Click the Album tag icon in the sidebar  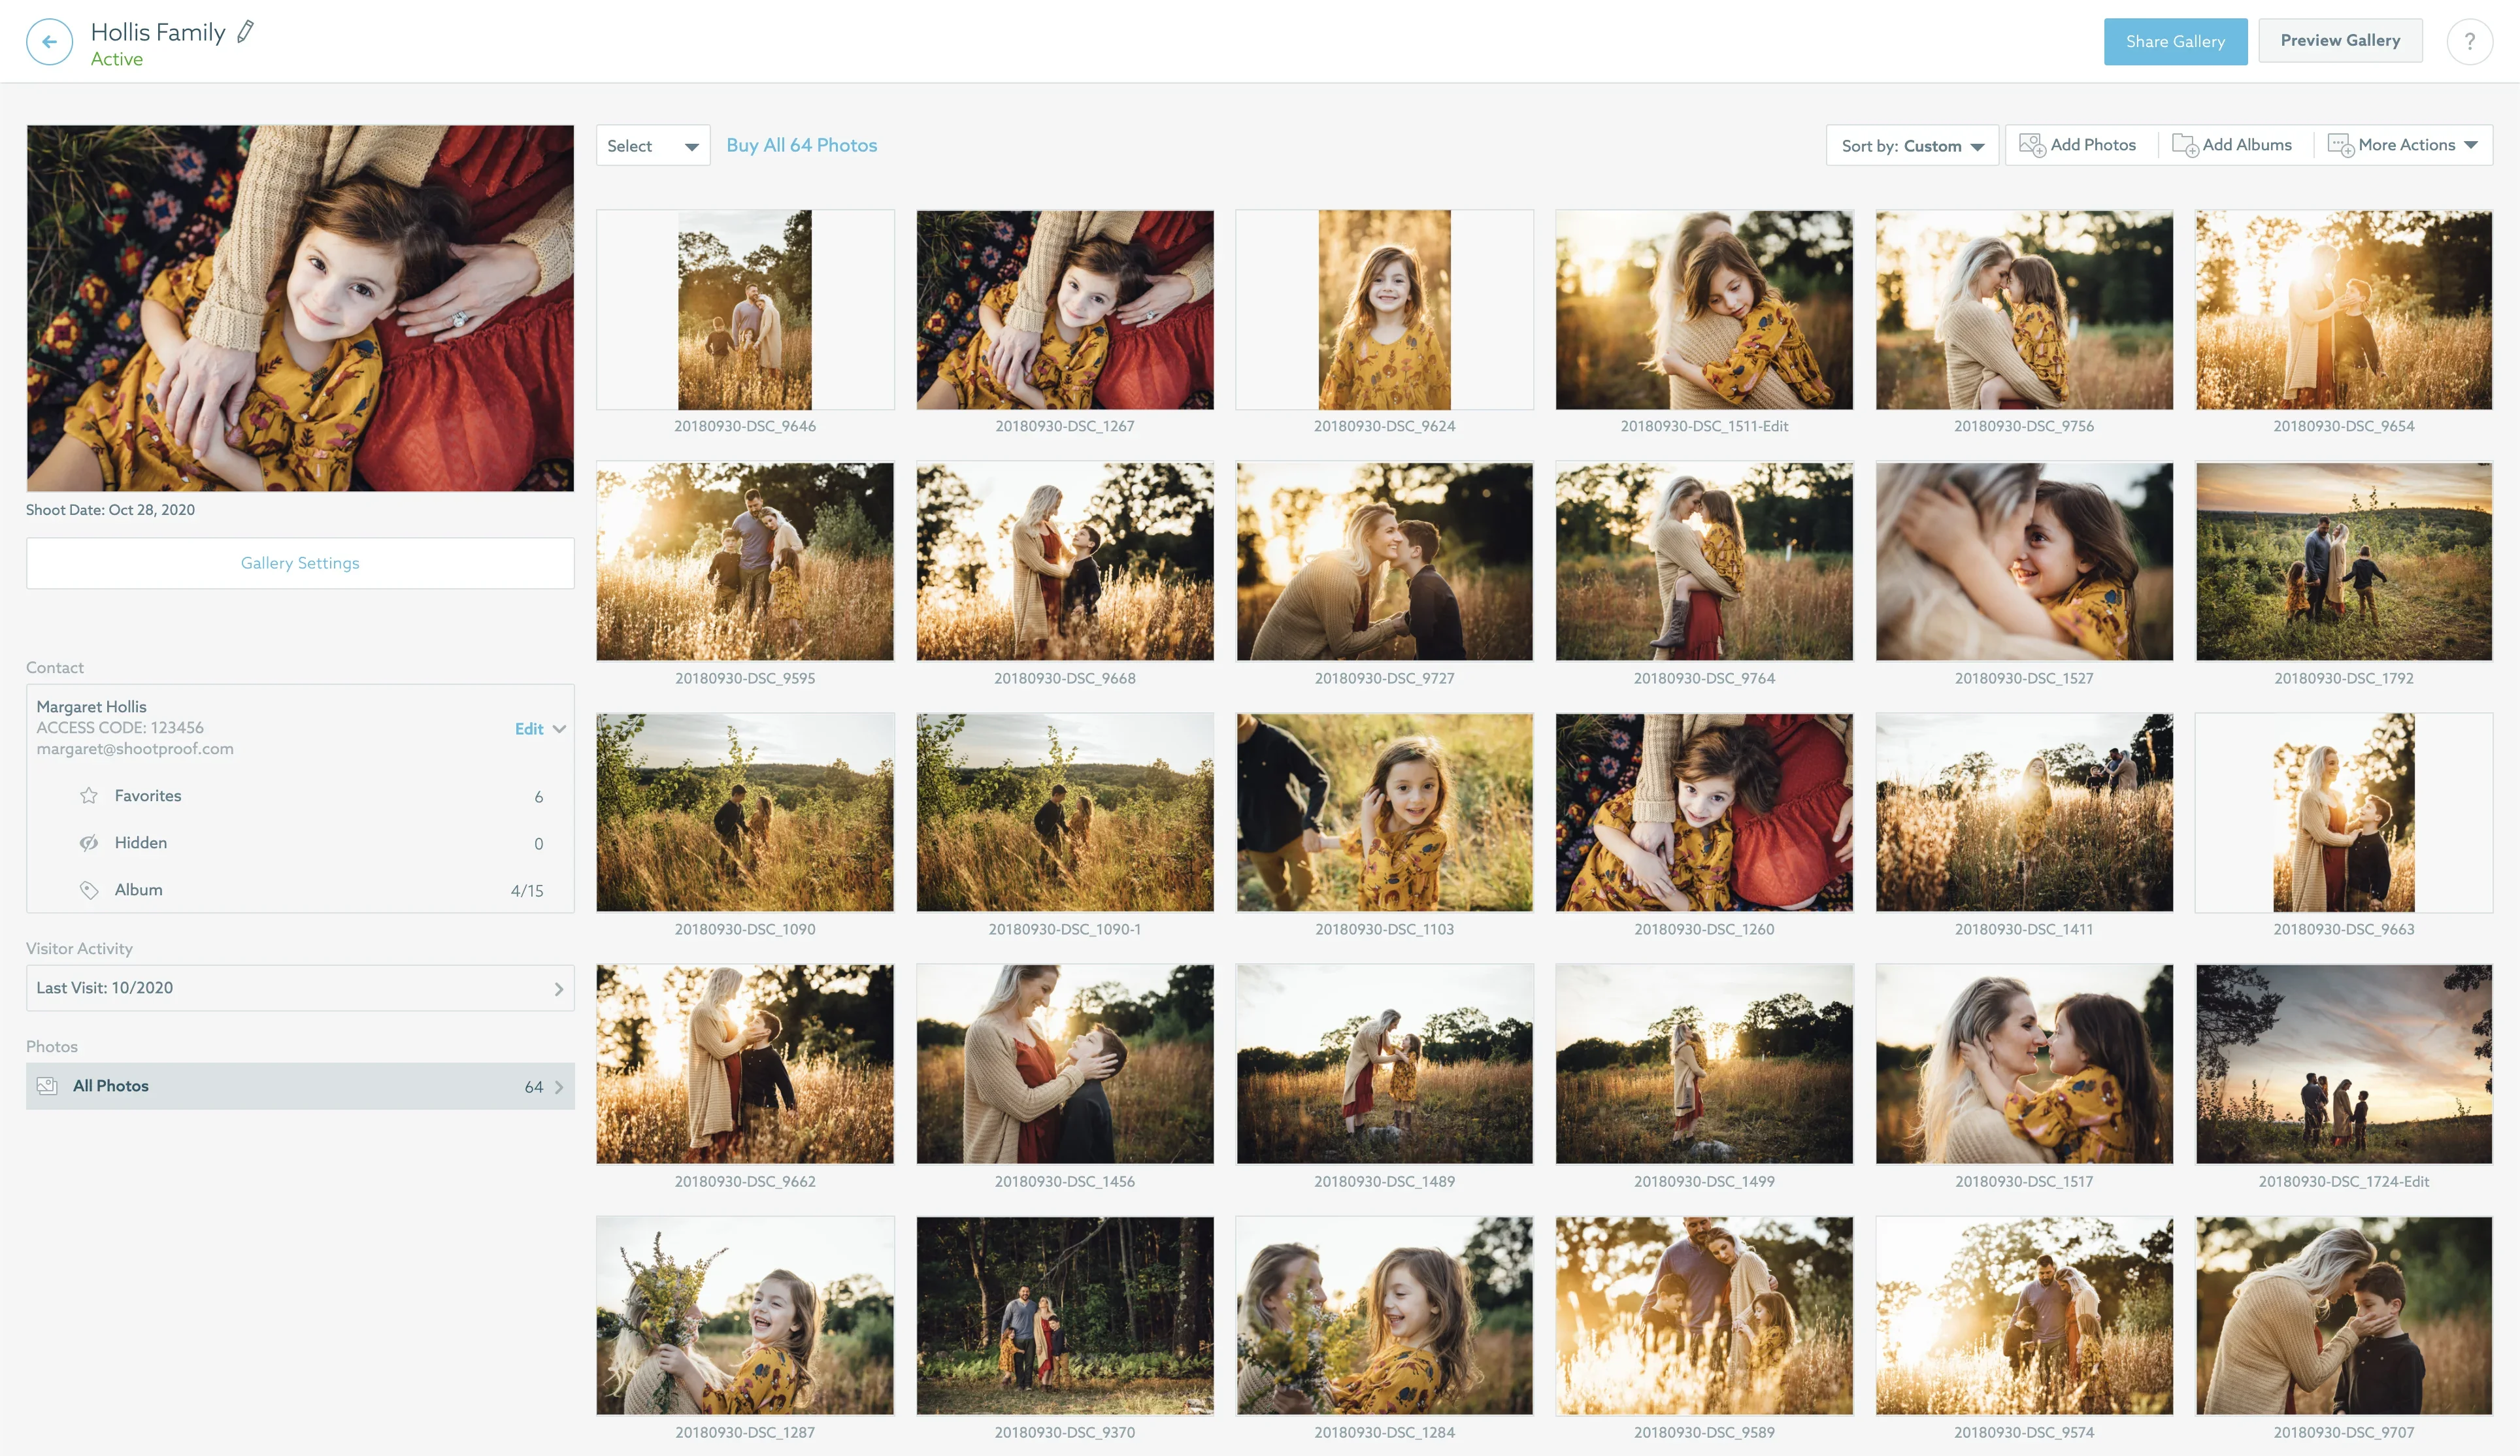[x=90, y=889]
